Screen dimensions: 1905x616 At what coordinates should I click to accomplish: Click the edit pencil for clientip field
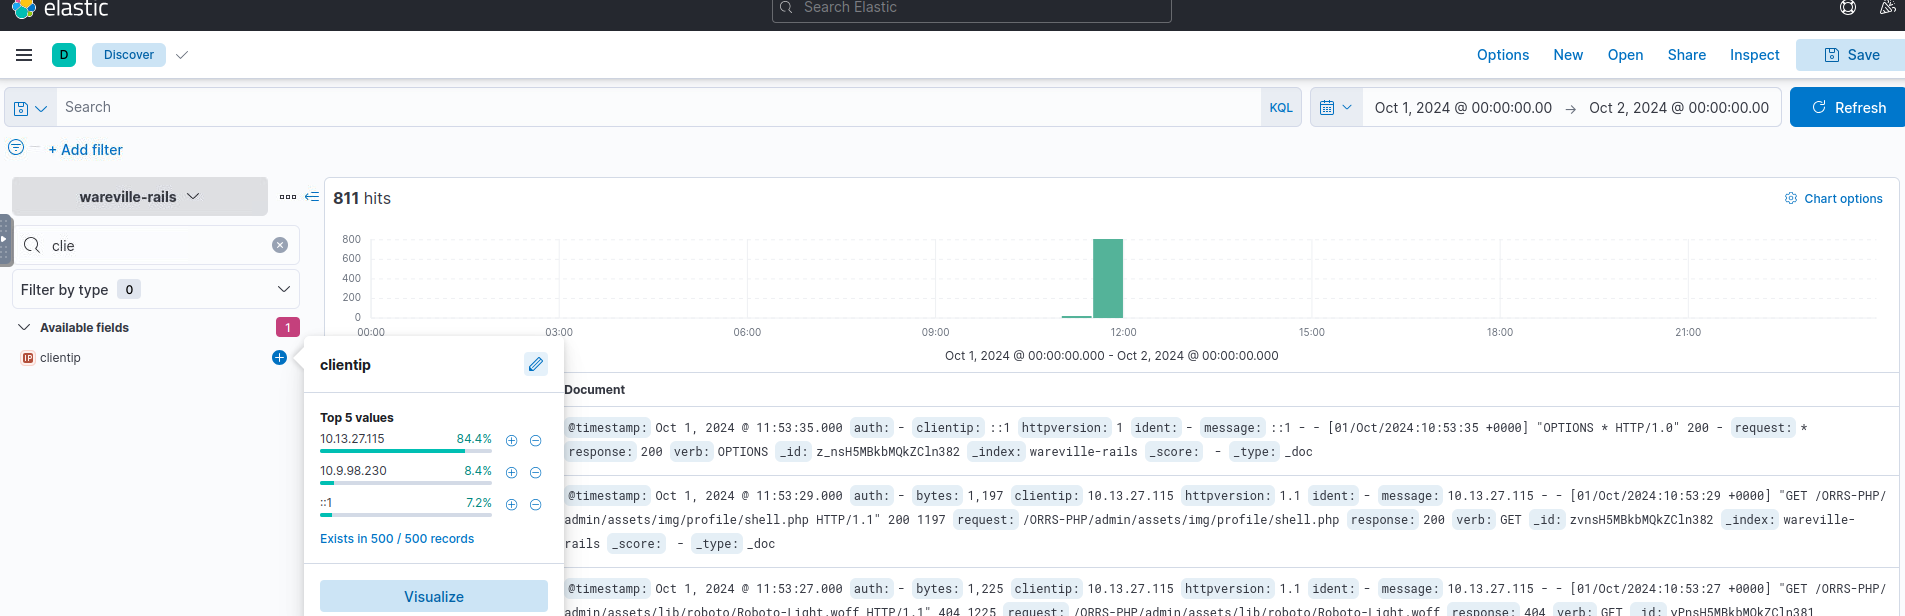pos(536,364)
